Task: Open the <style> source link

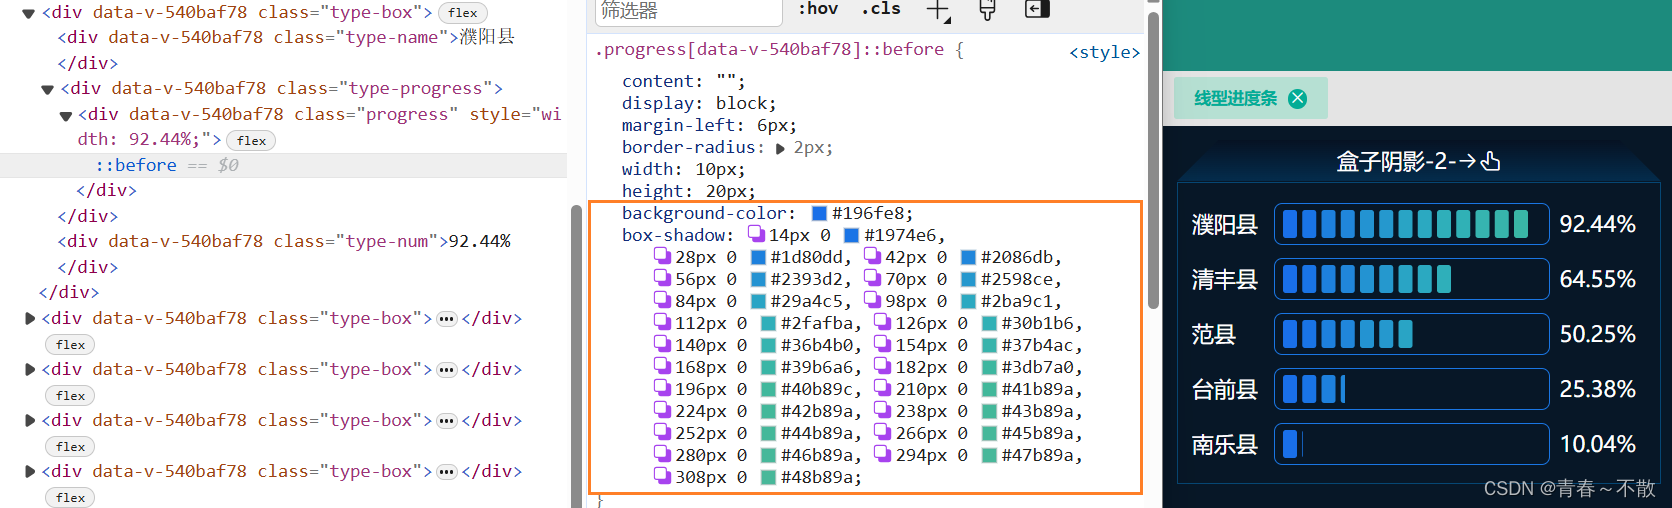Action: pyautogui.click(x=1104, y=52)
